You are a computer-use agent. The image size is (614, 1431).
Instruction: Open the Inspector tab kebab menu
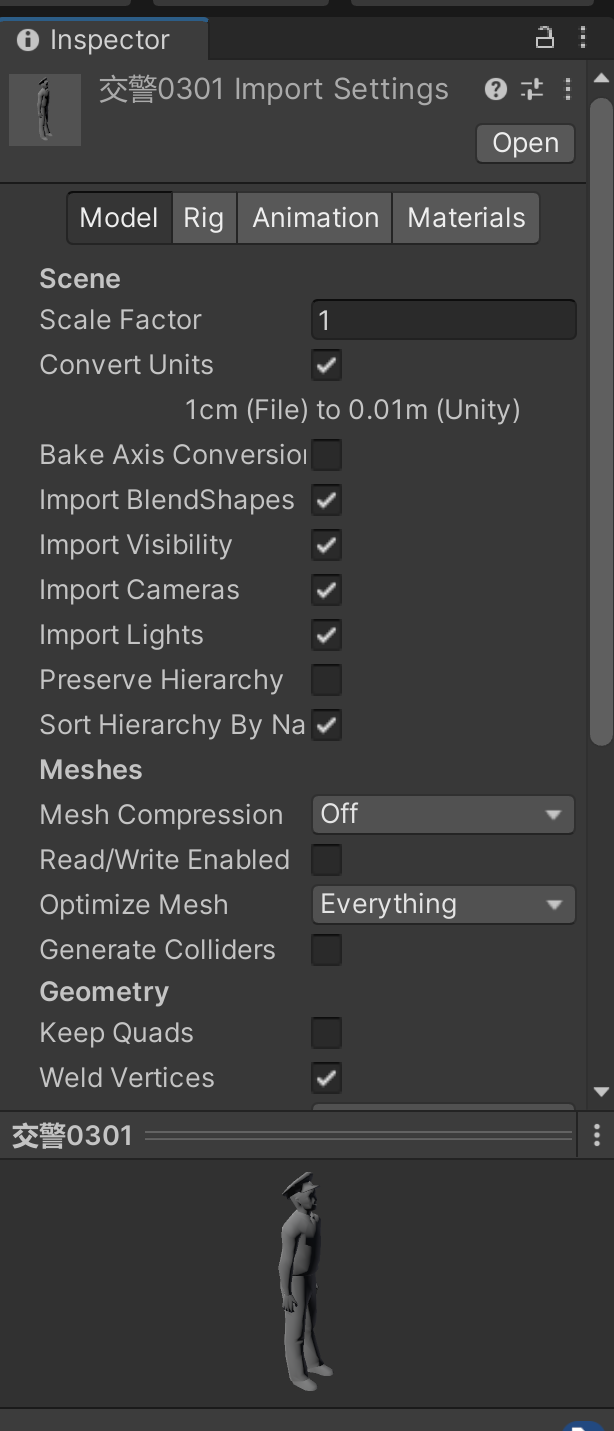583,39
